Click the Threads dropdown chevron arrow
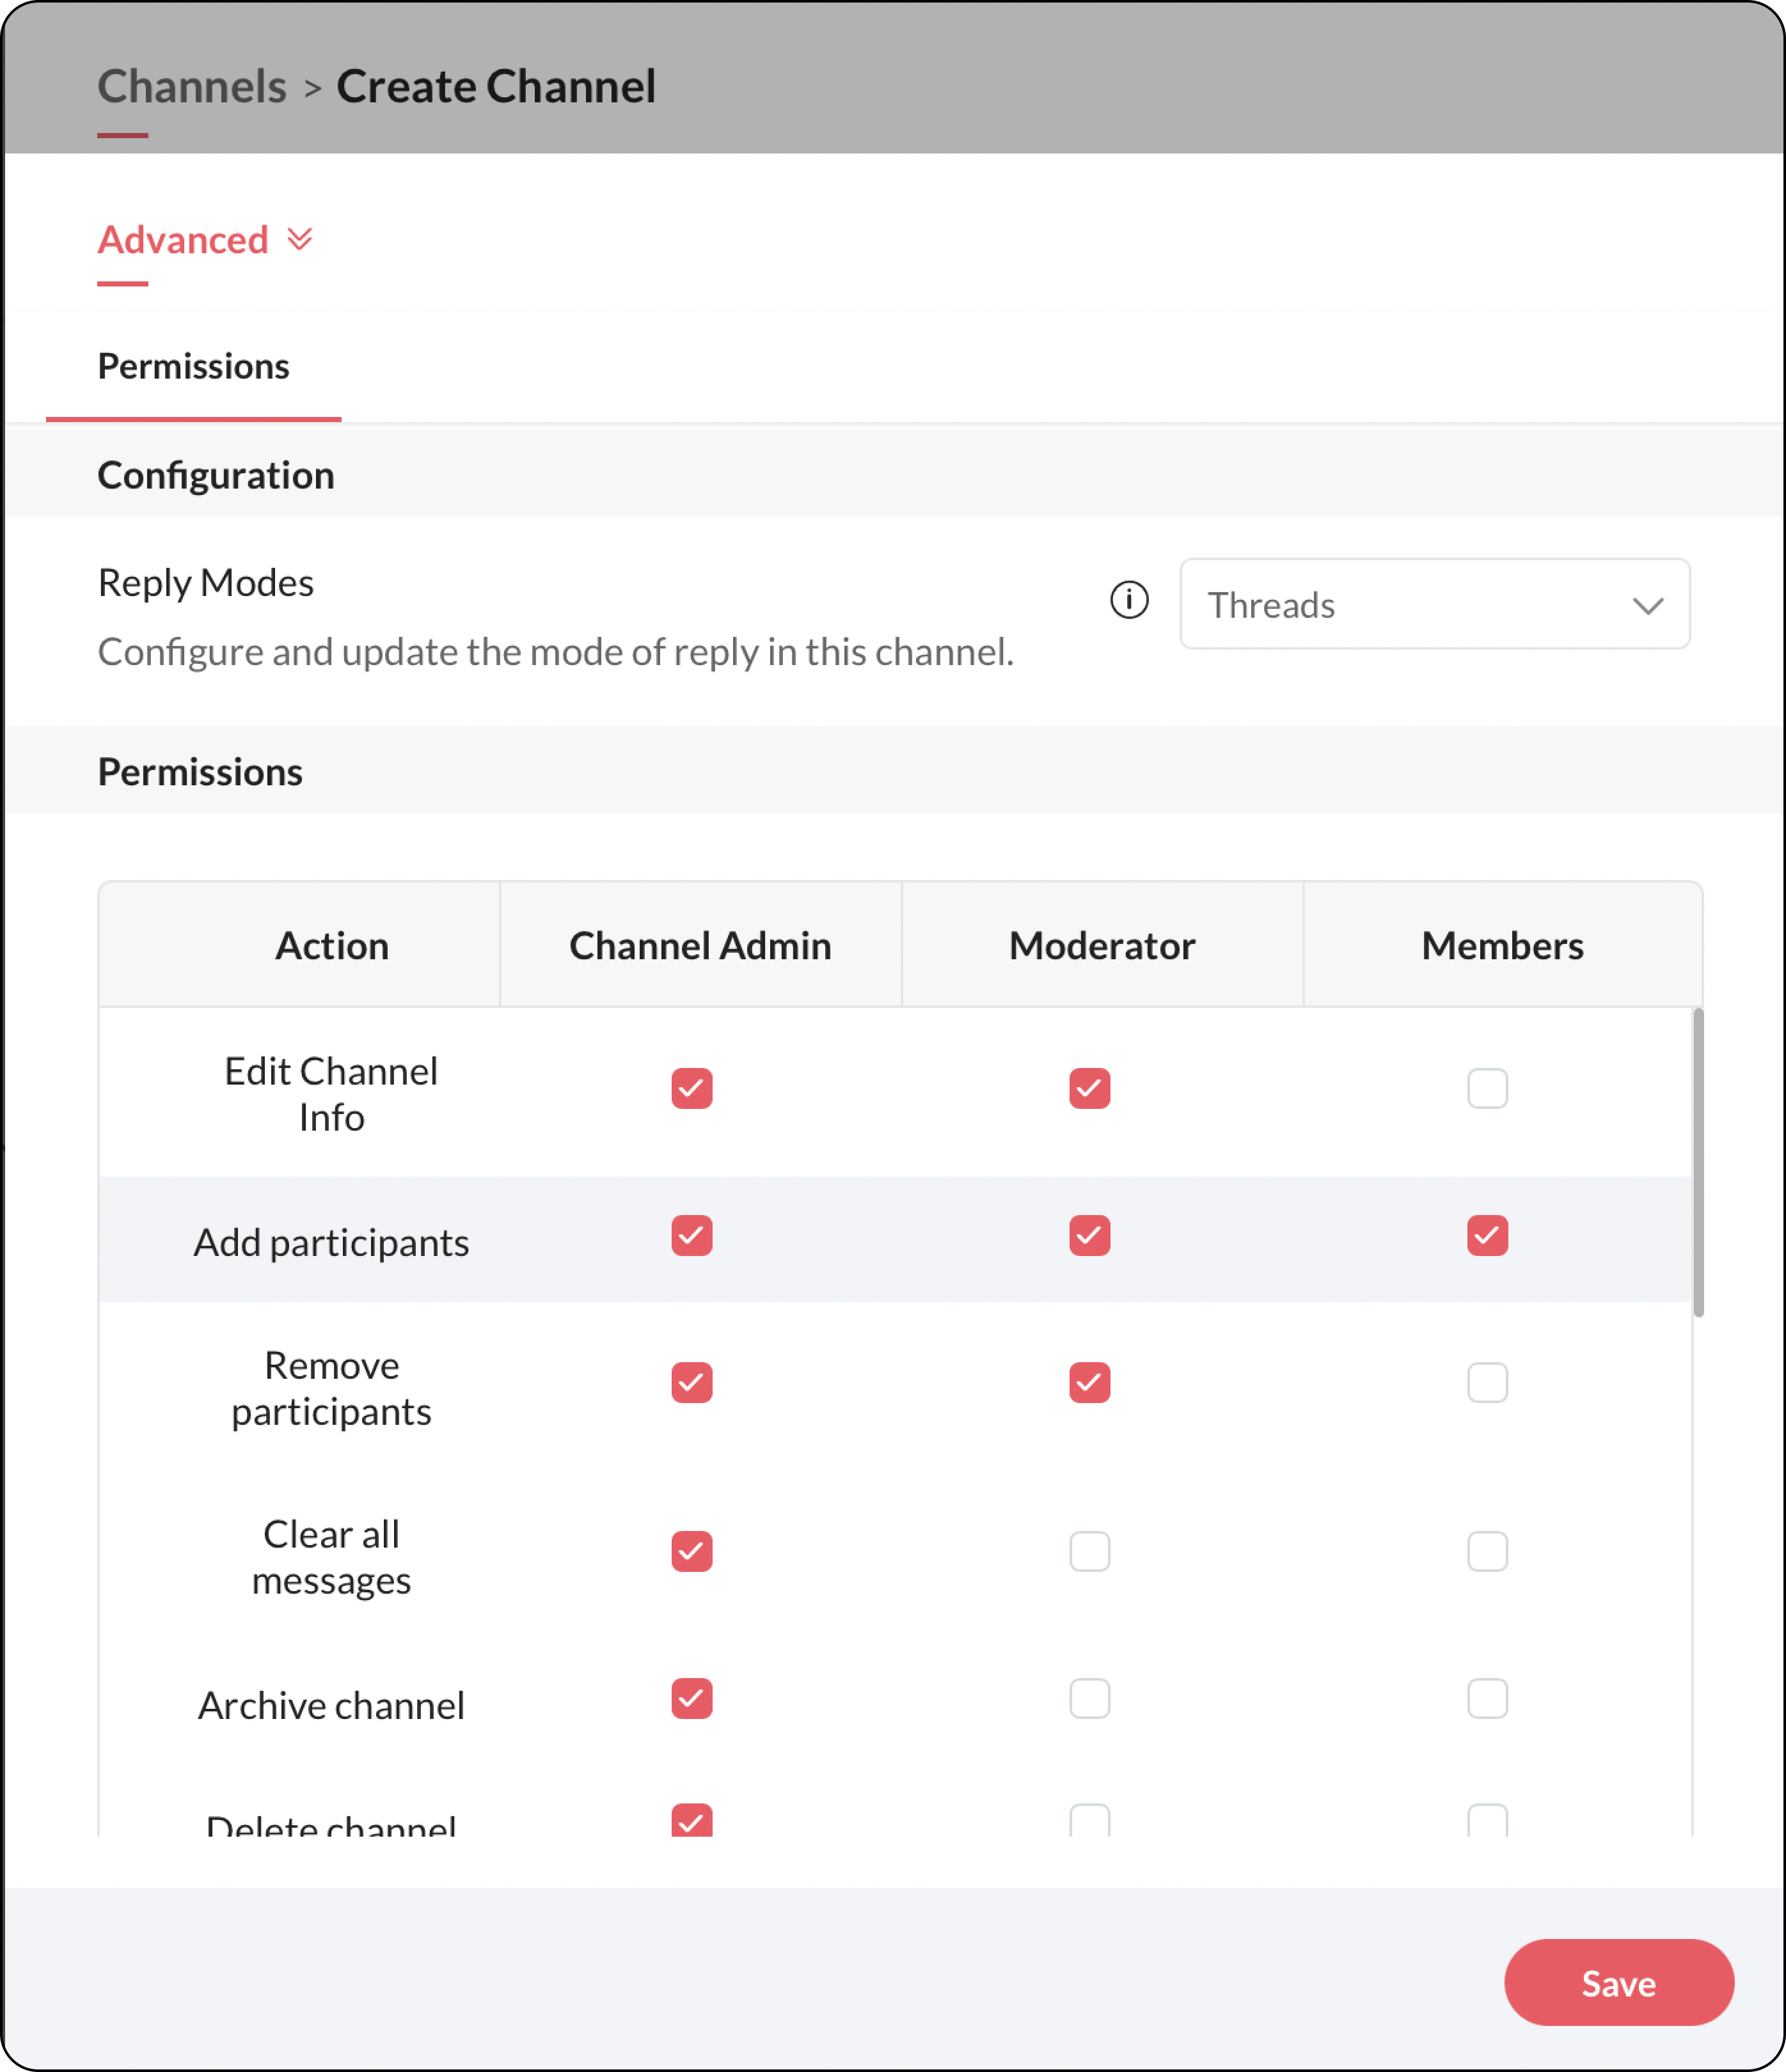The width and height of the screenshot is (1786, 2072). [x=1647, y=606]
